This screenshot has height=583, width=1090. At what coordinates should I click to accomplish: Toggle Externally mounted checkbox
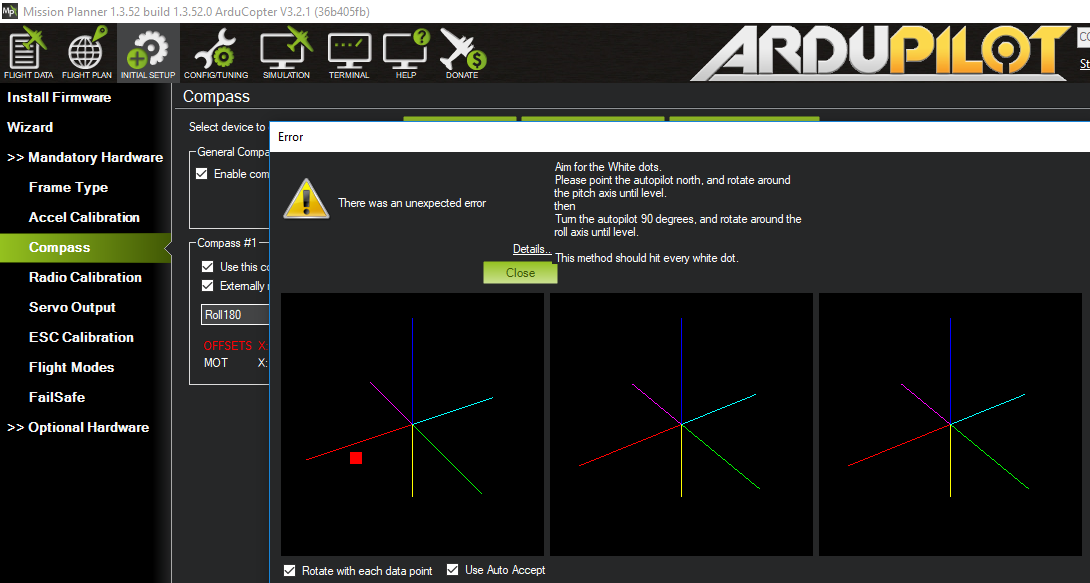click(207, 286)
